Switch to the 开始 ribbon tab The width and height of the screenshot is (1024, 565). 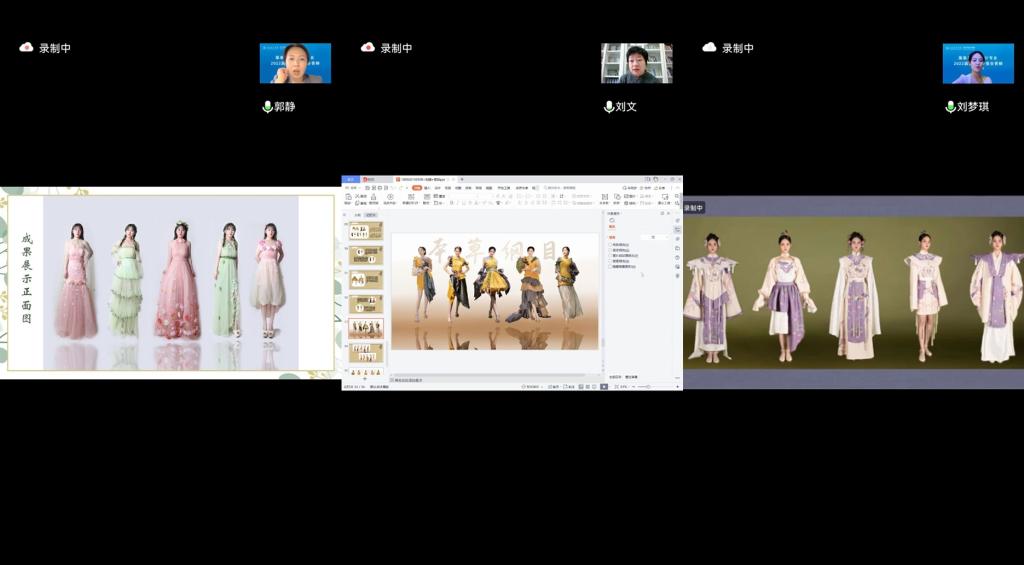point(417,187)
